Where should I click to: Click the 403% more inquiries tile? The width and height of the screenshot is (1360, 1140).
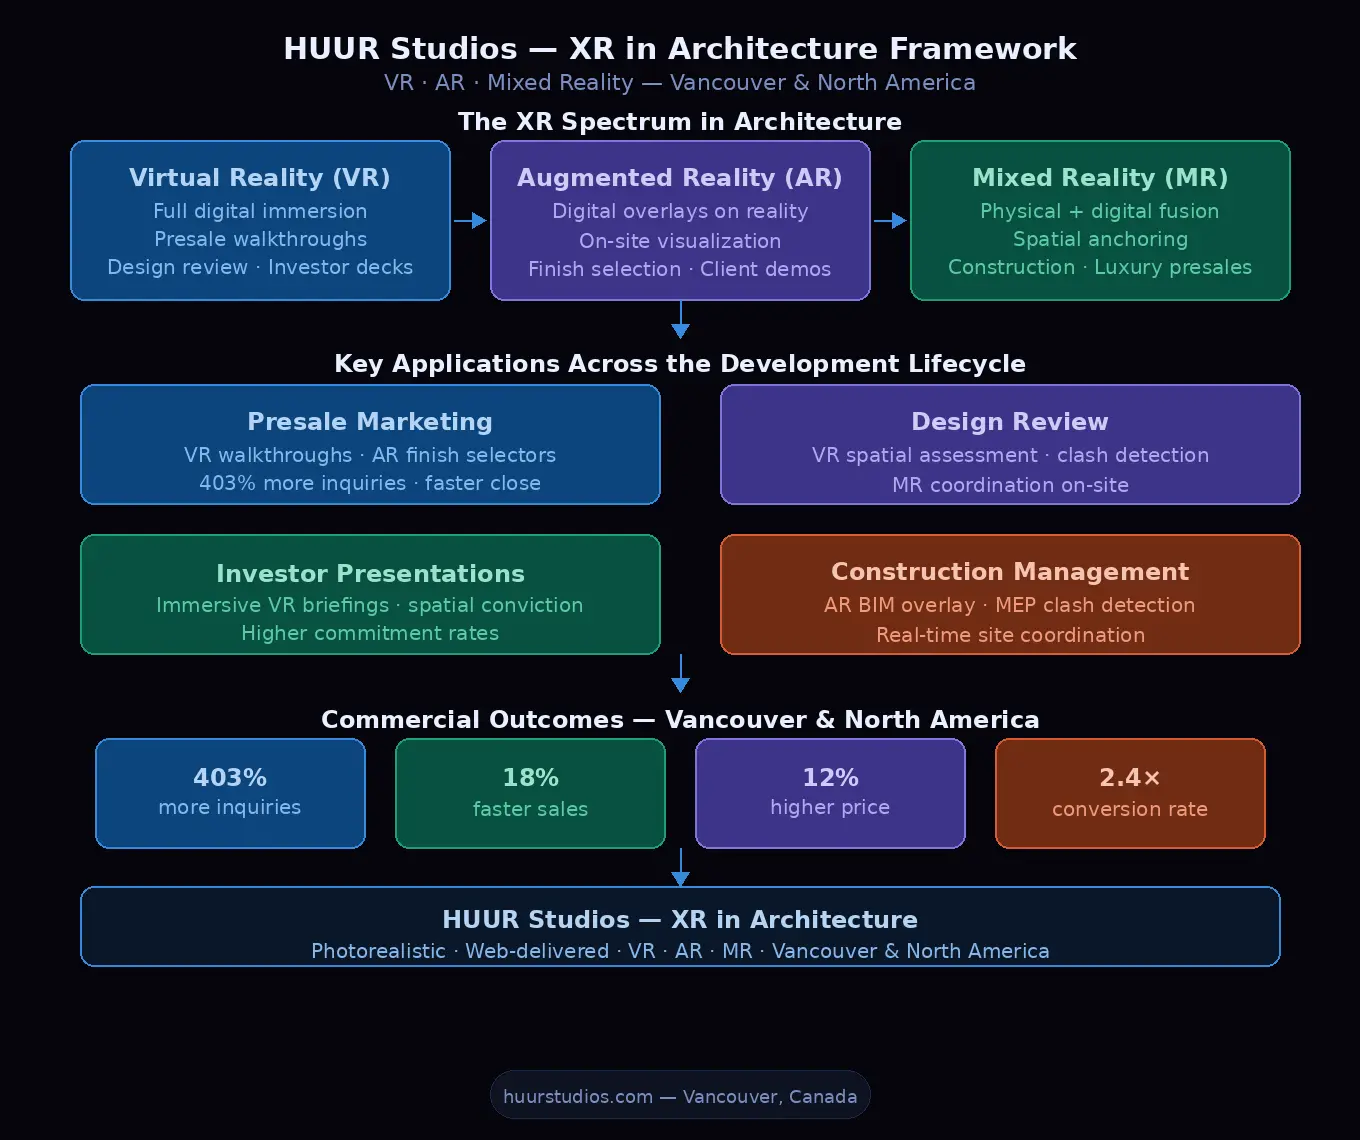[230, 793]
